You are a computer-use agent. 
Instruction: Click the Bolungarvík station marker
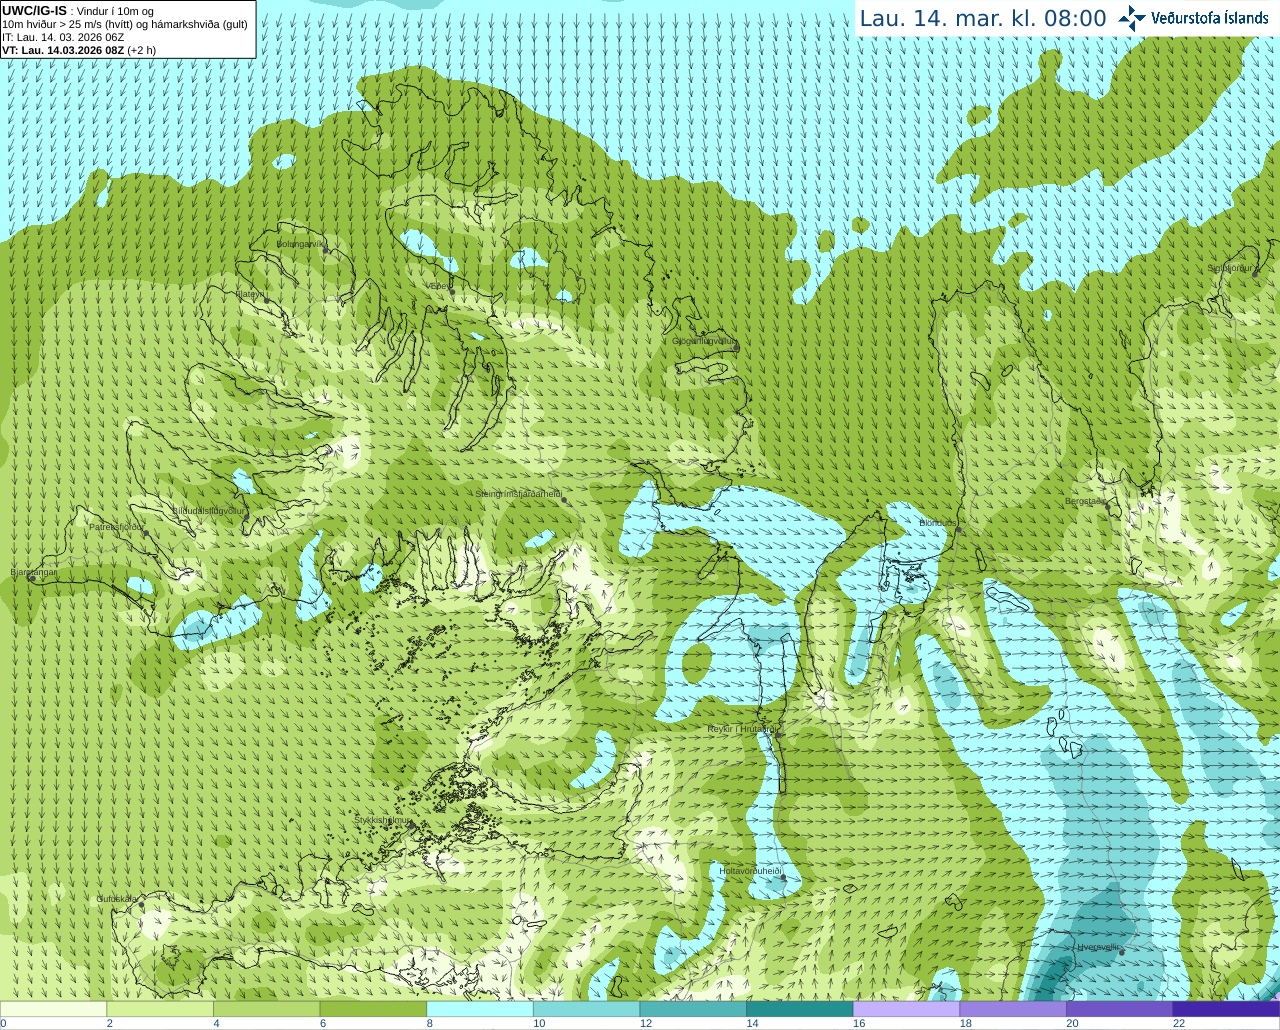[325, 250]
